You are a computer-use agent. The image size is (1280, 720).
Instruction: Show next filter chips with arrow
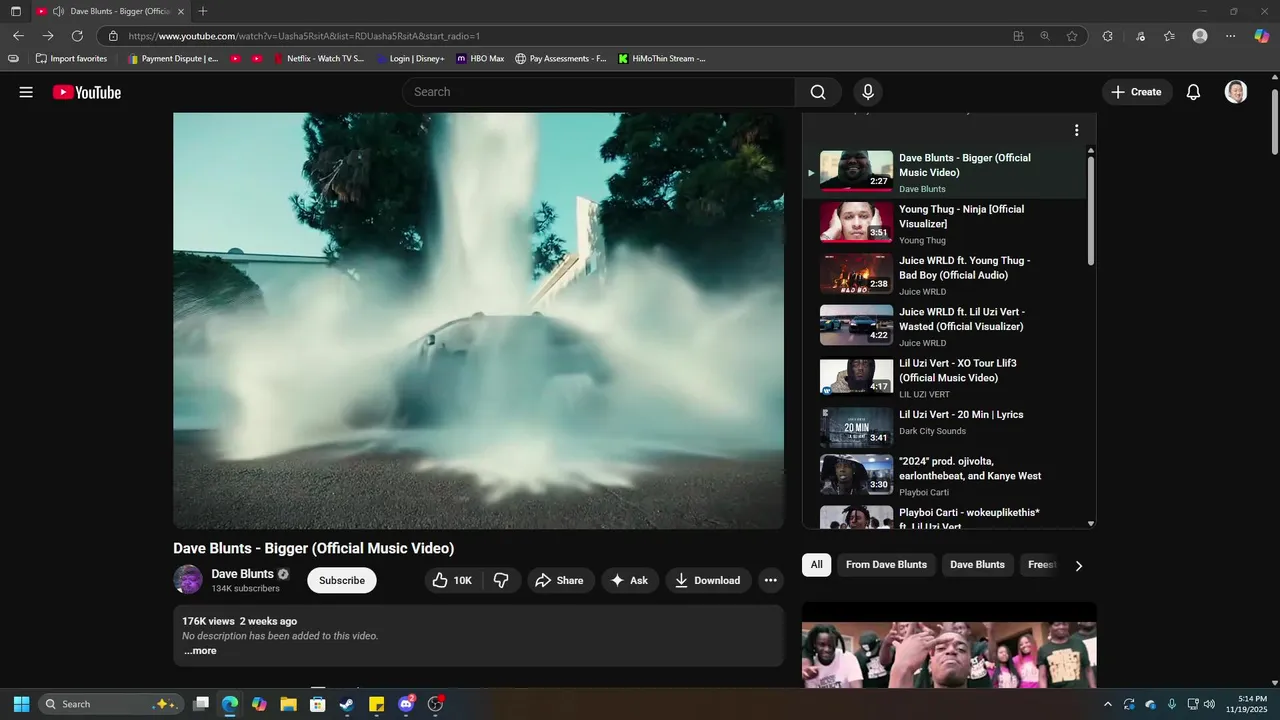coord(1078,566)
